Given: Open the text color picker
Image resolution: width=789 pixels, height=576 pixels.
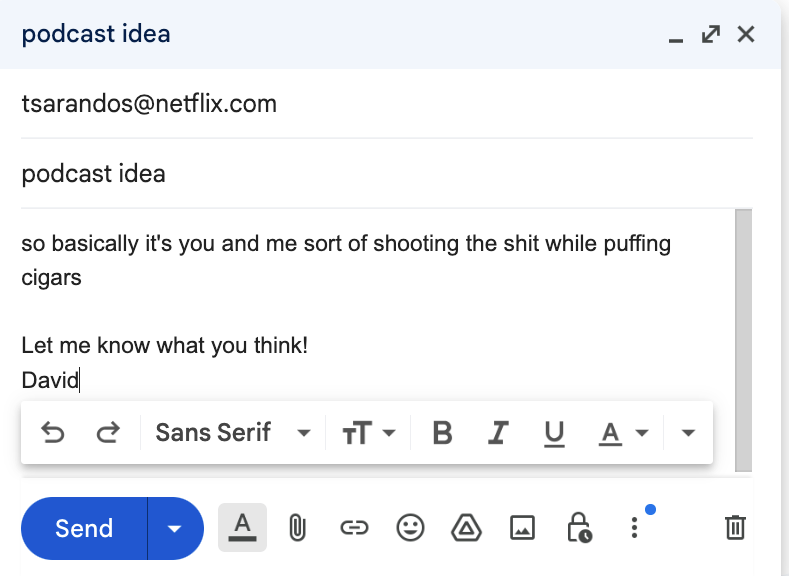Looking at the screenshot, I should [623, 433].
